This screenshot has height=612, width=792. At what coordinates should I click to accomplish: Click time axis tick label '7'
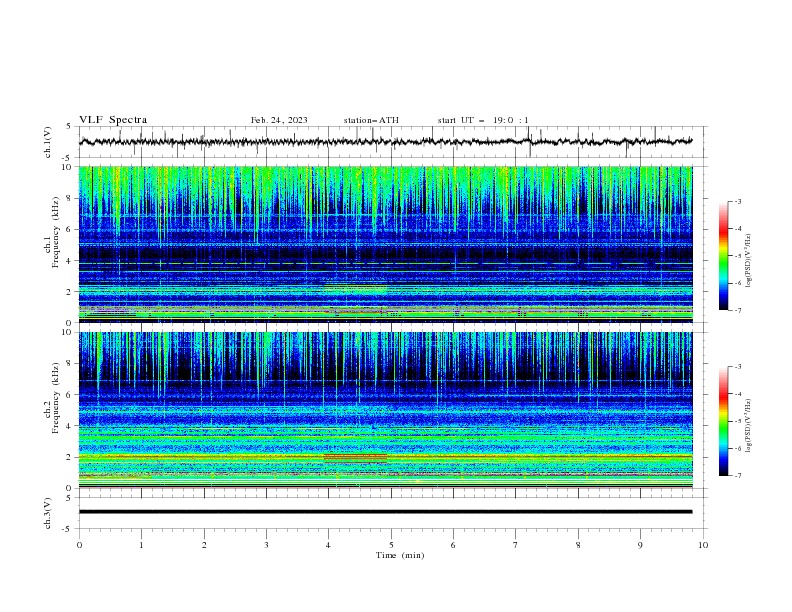click(x=516, y=545)
